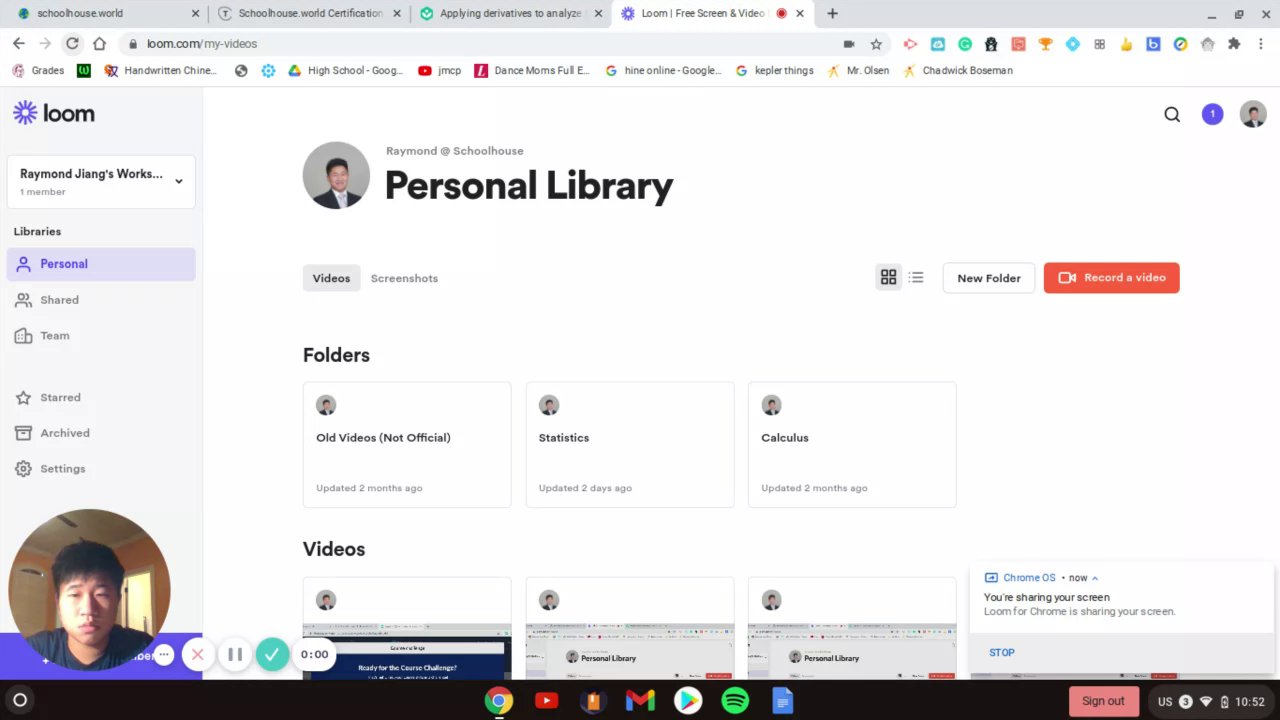The width and height of the screenshot is (1280, 720).
Task: Expand Raymond Jiang's Workspace dropdown
Action: [101, 181]
